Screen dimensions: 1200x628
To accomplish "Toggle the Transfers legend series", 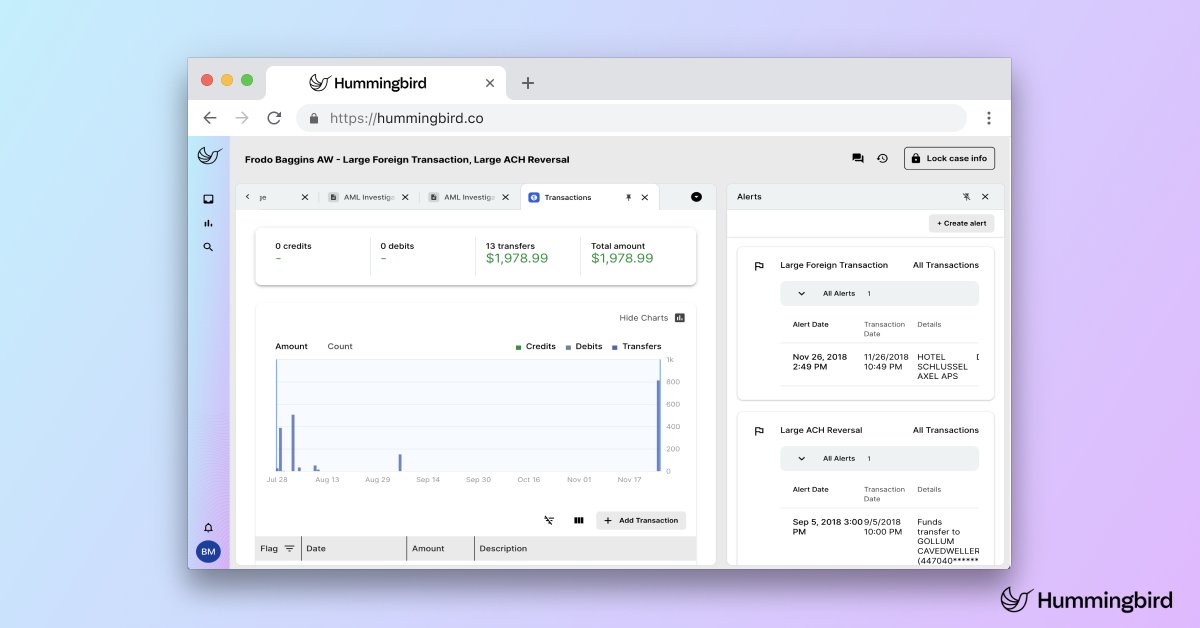I will tap(636, 346).
